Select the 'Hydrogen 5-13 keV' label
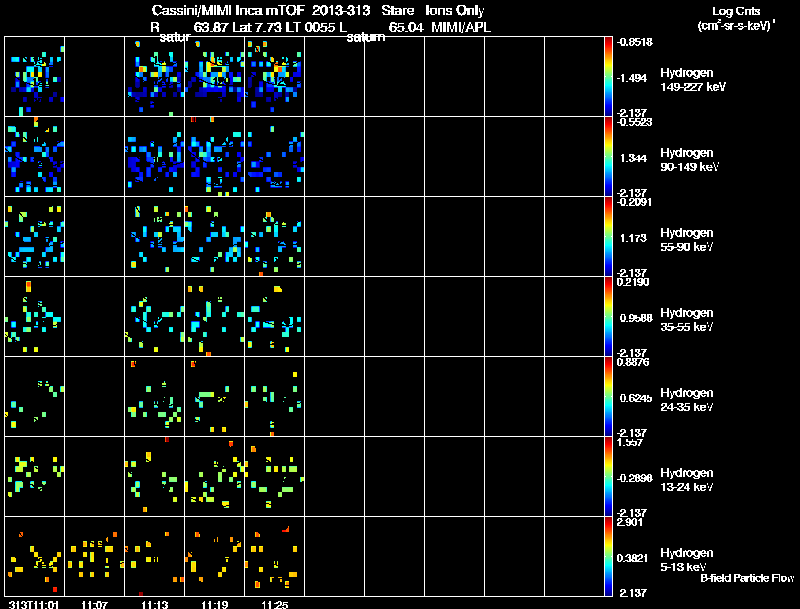 click(x=687, y=560)
